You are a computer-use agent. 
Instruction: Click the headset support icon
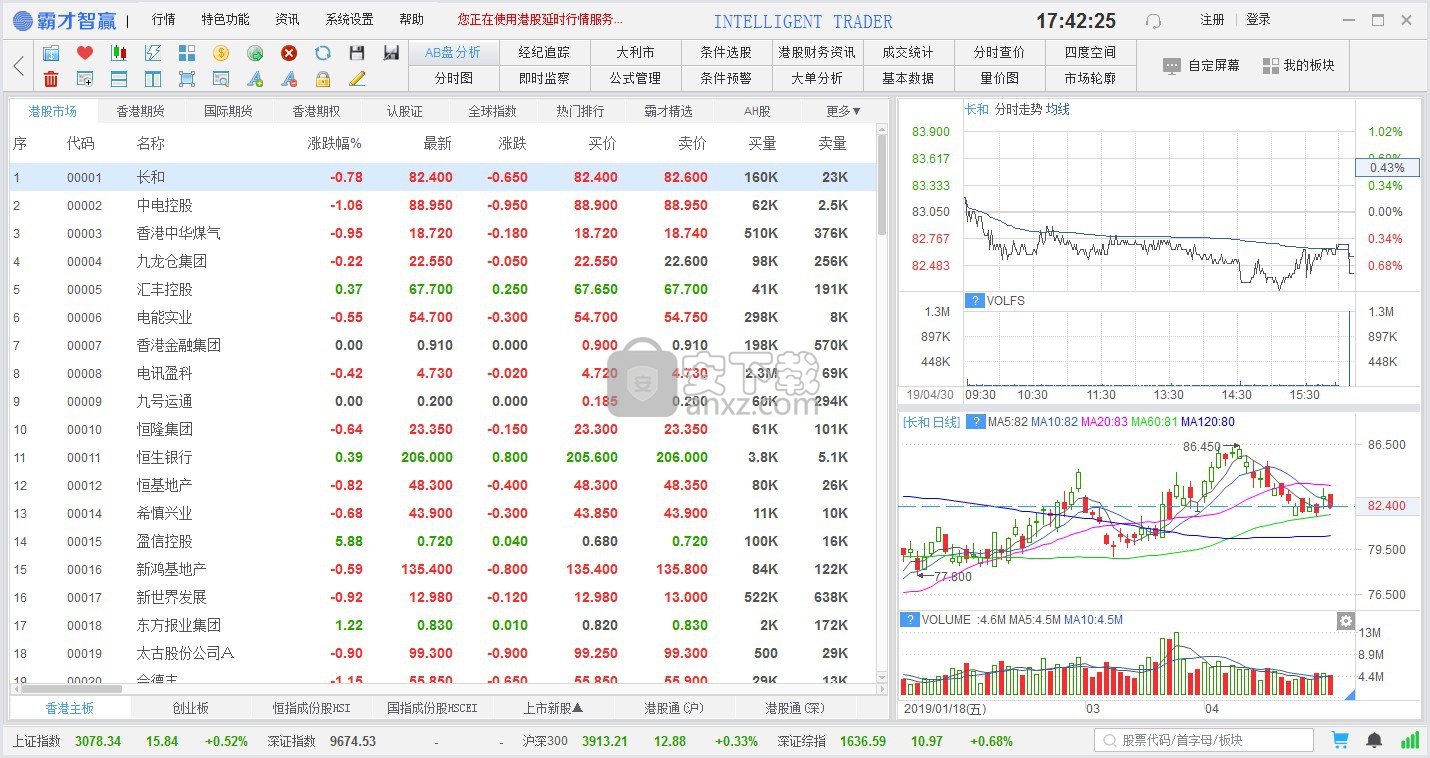[x=1153, y=21]
